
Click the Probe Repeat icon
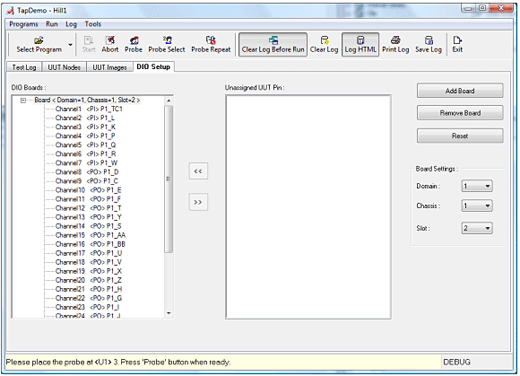point(211,45)
